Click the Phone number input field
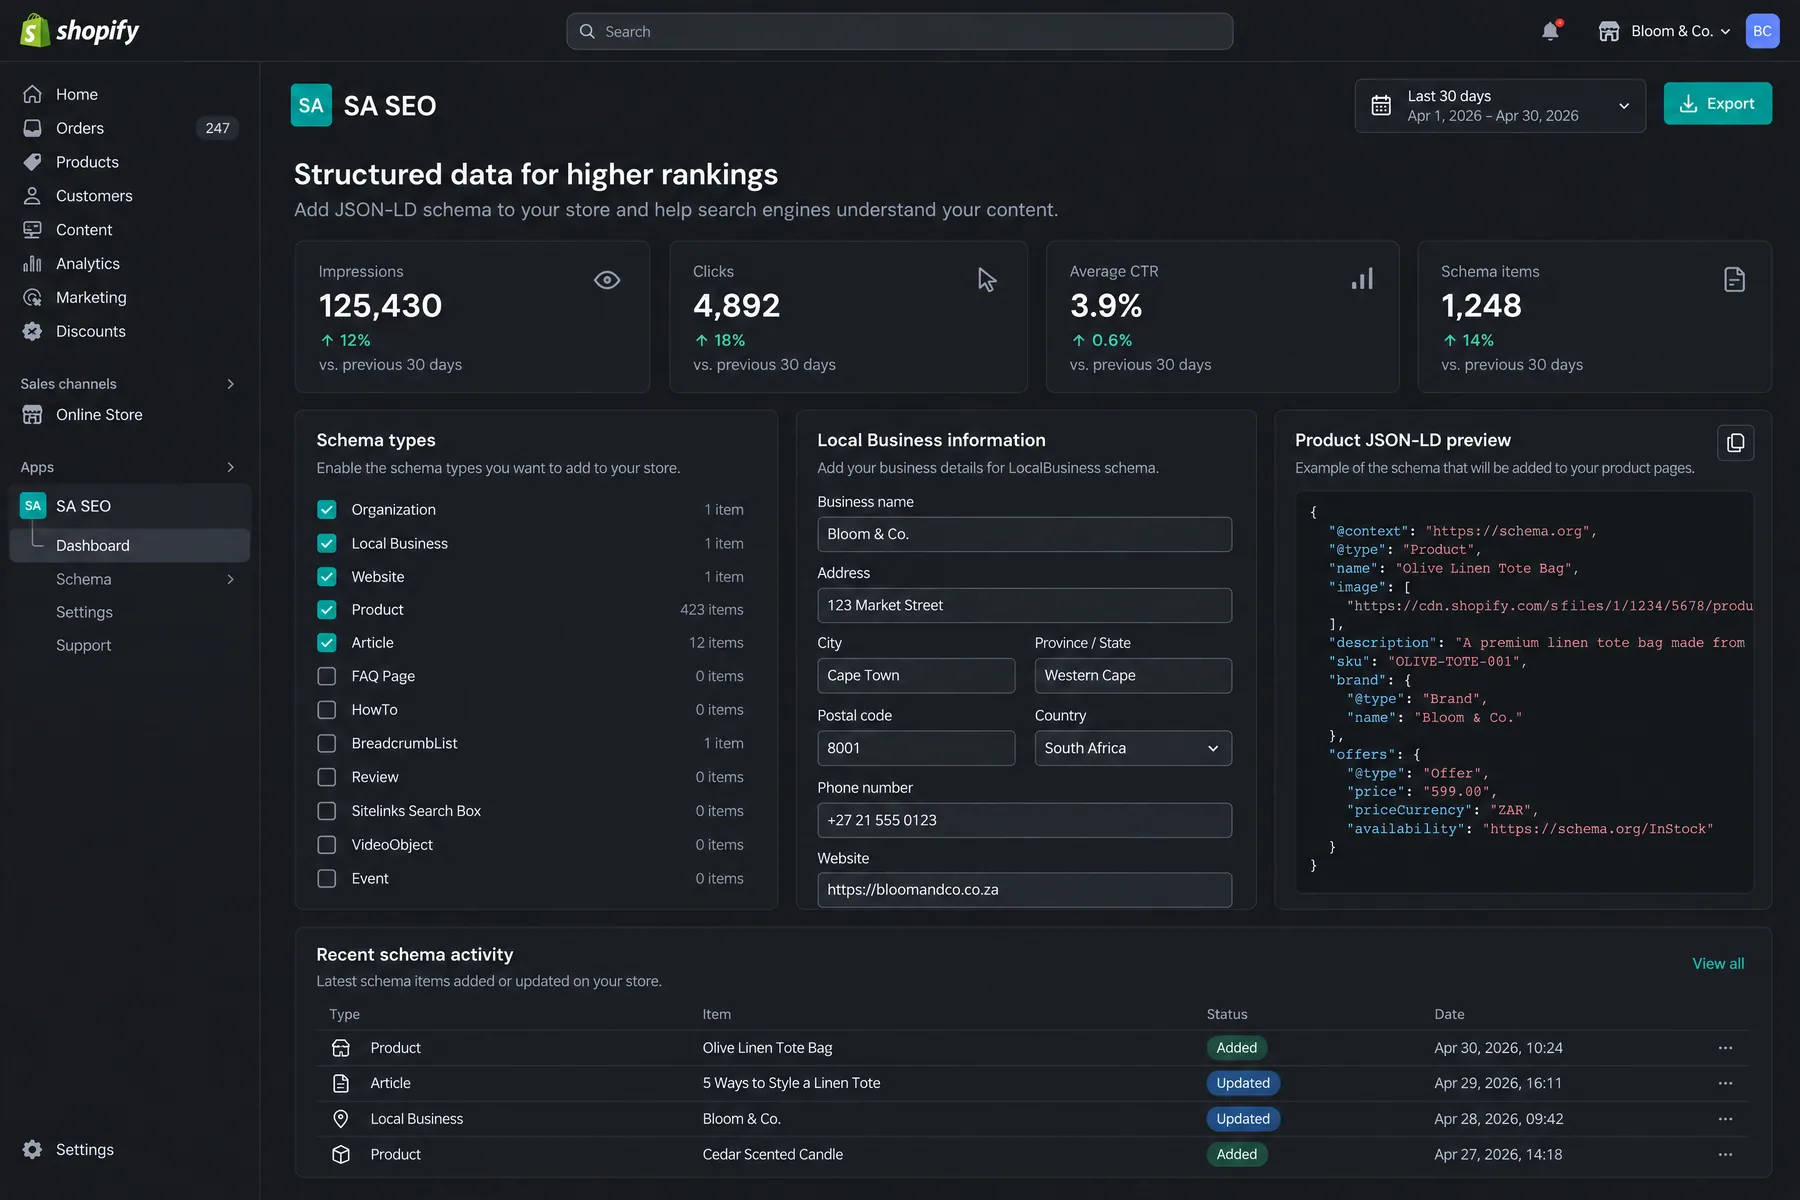 pyautogui.click(x=1024, y=820)
